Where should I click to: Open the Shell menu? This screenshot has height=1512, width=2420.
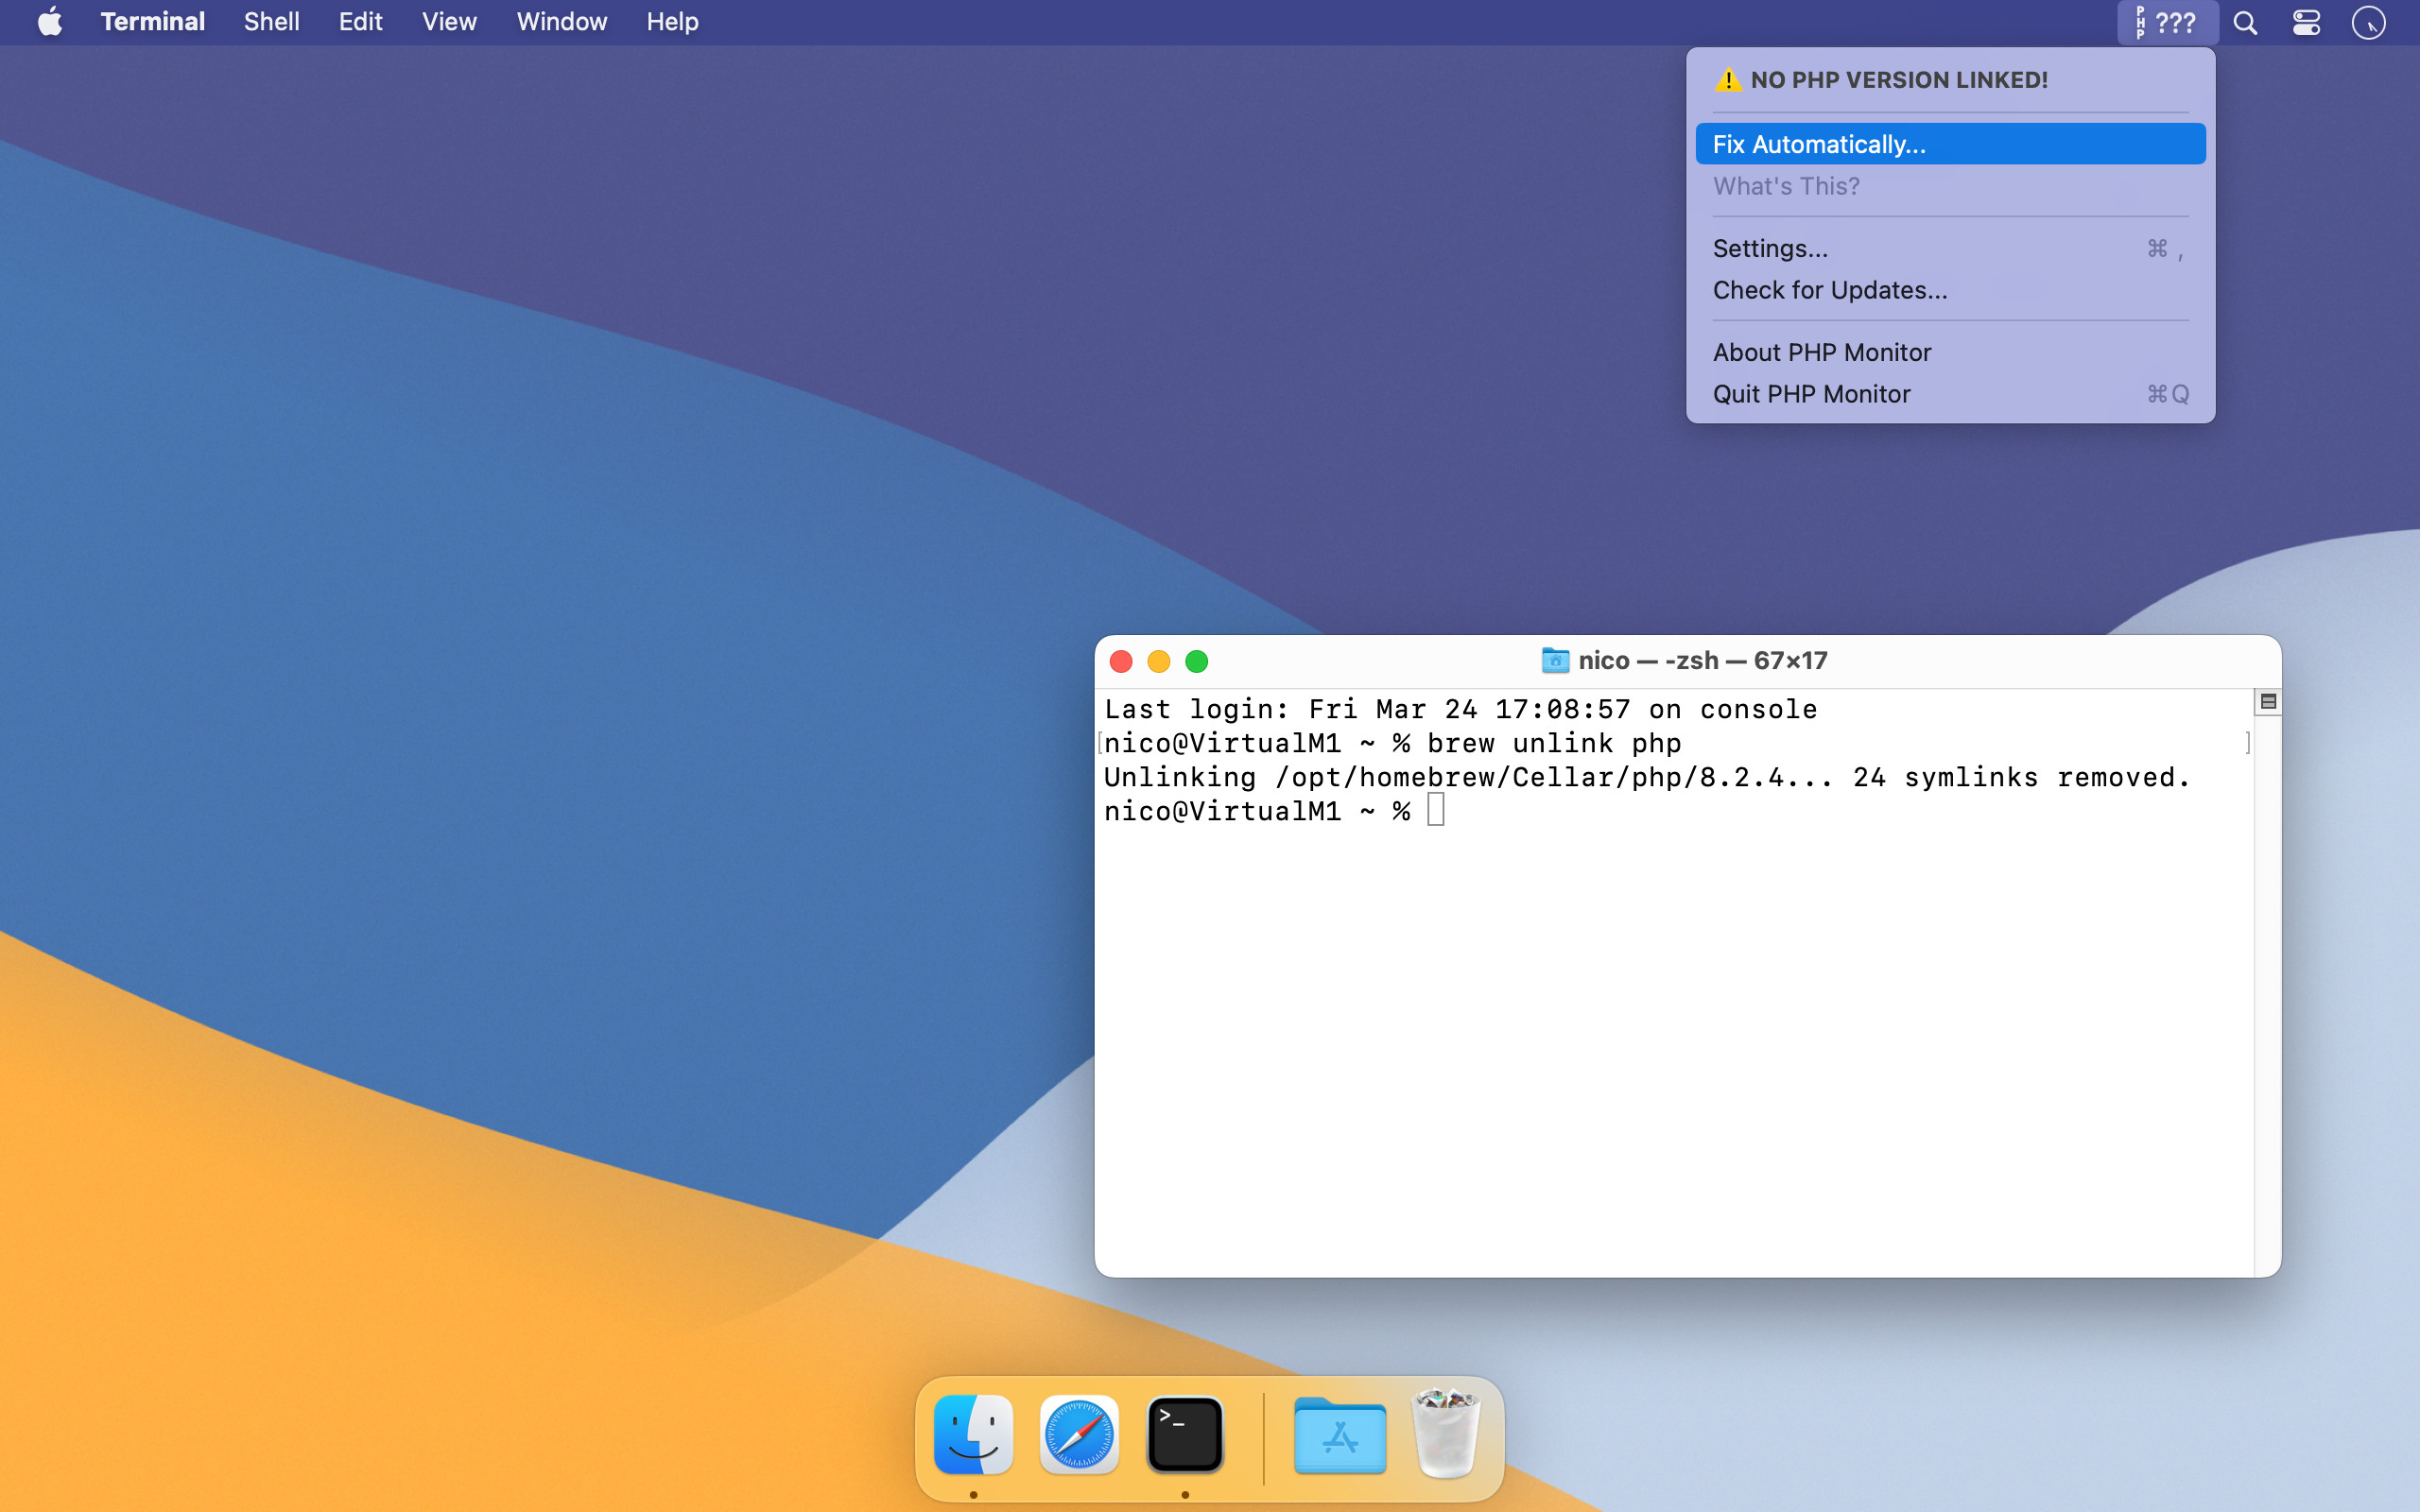tap(271, 22)
